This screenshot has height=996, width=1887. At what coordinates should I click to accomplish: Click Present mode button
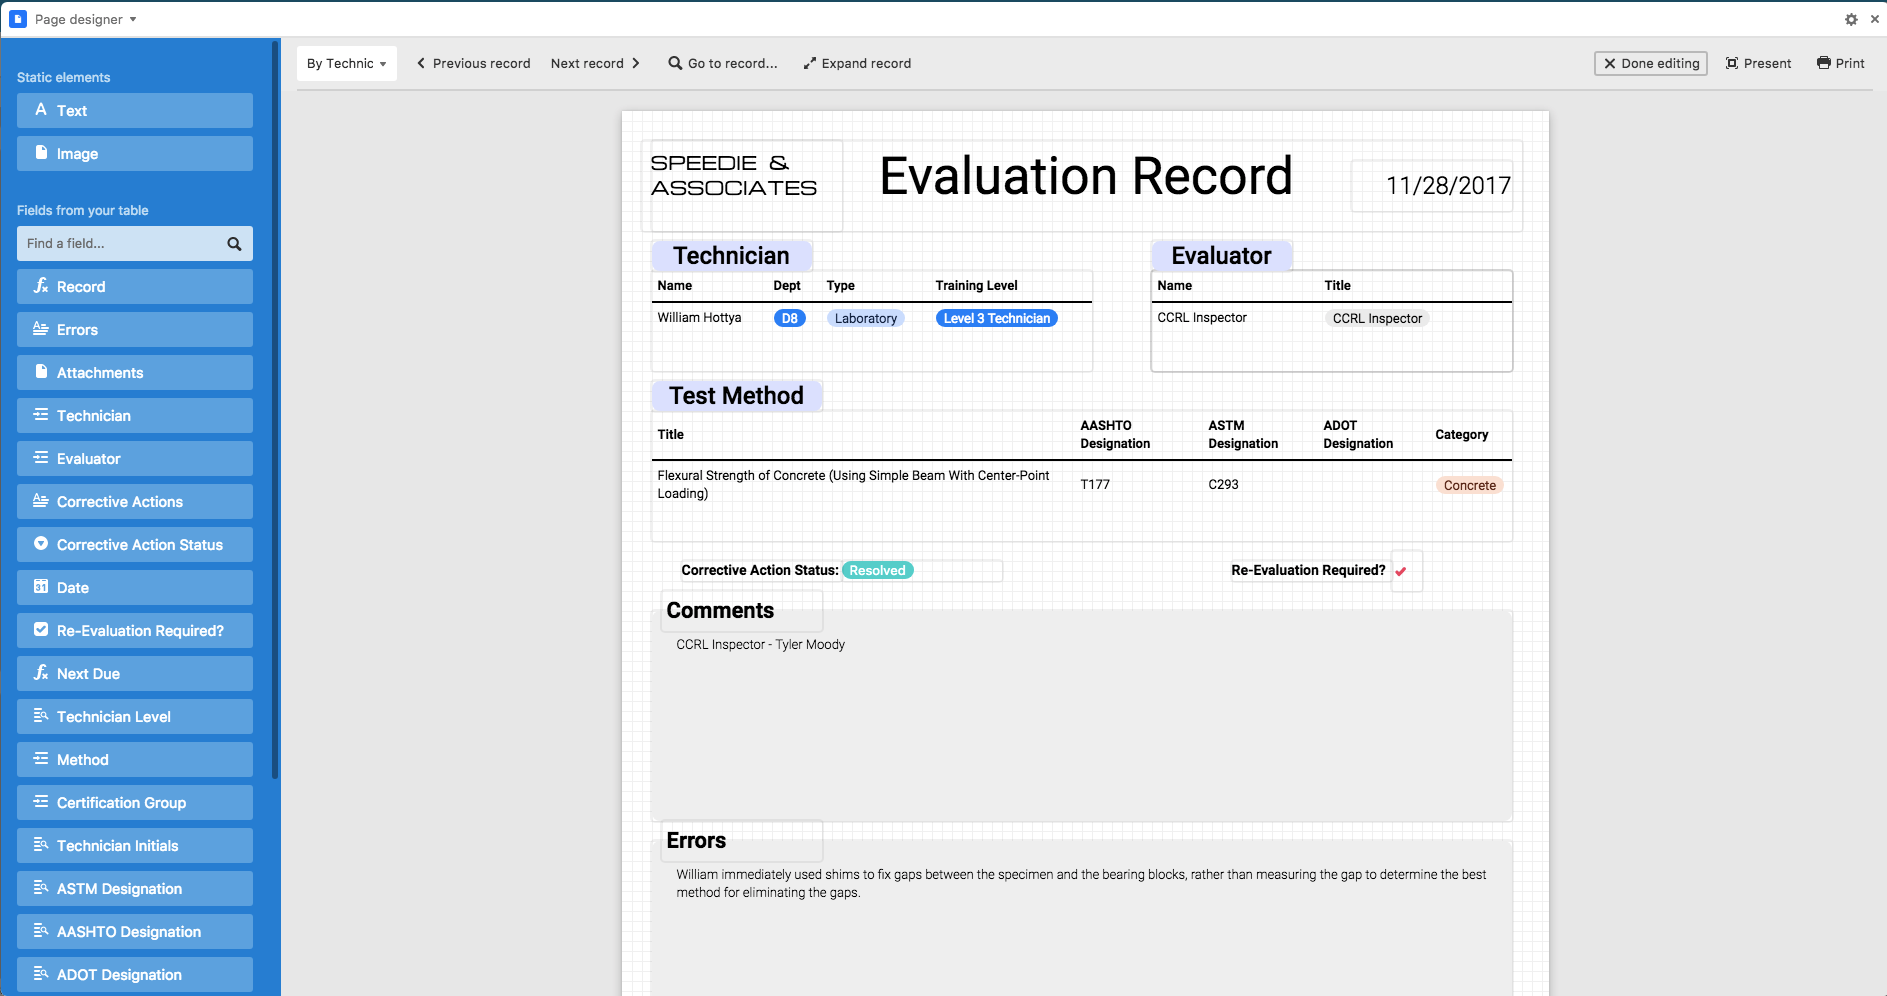click(x=1759, y=63)
